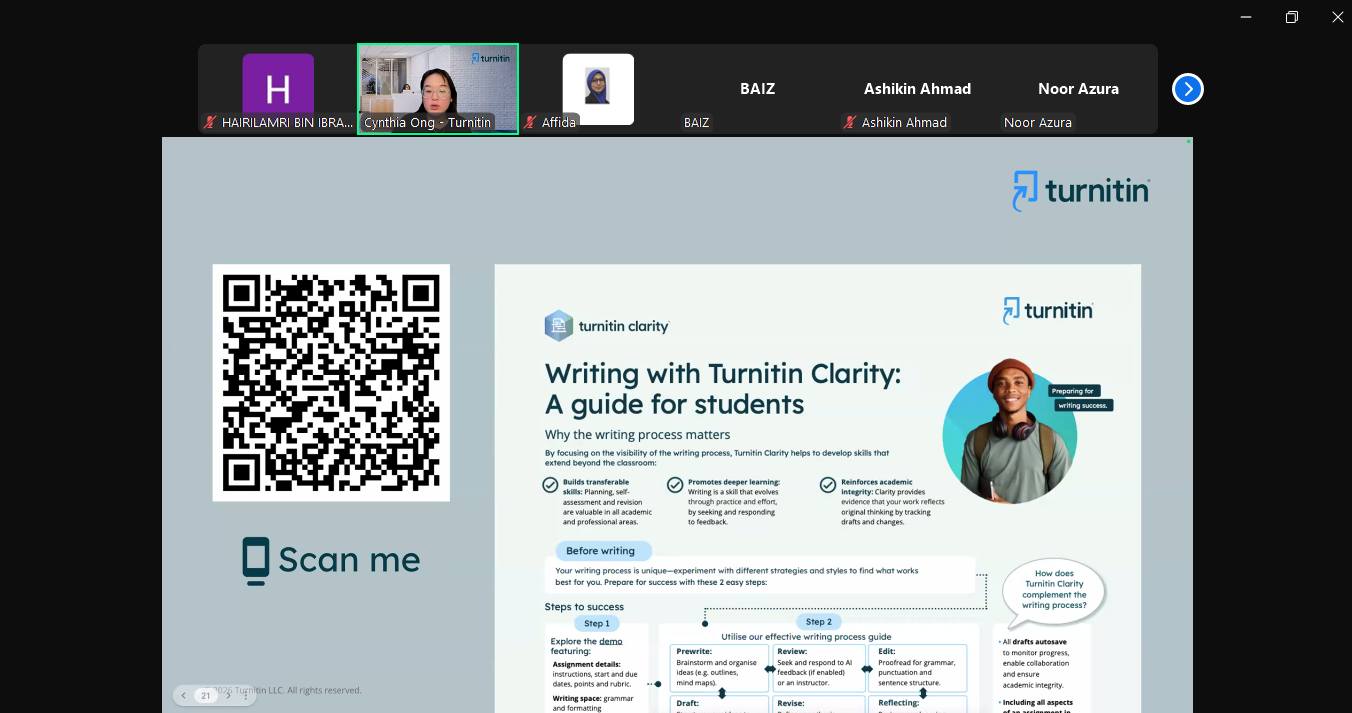The image size is (1352, 713).
Task: Click 'Why the writing process matters' heading
Action: pyautogui.click(x=637, y=435)
